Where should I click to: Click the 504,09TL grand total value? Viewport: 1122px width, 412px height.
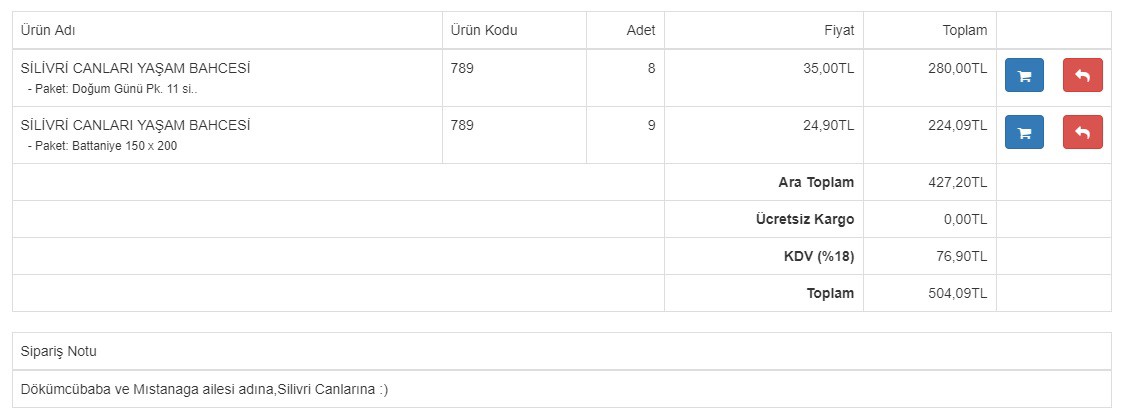pos(957,293)
